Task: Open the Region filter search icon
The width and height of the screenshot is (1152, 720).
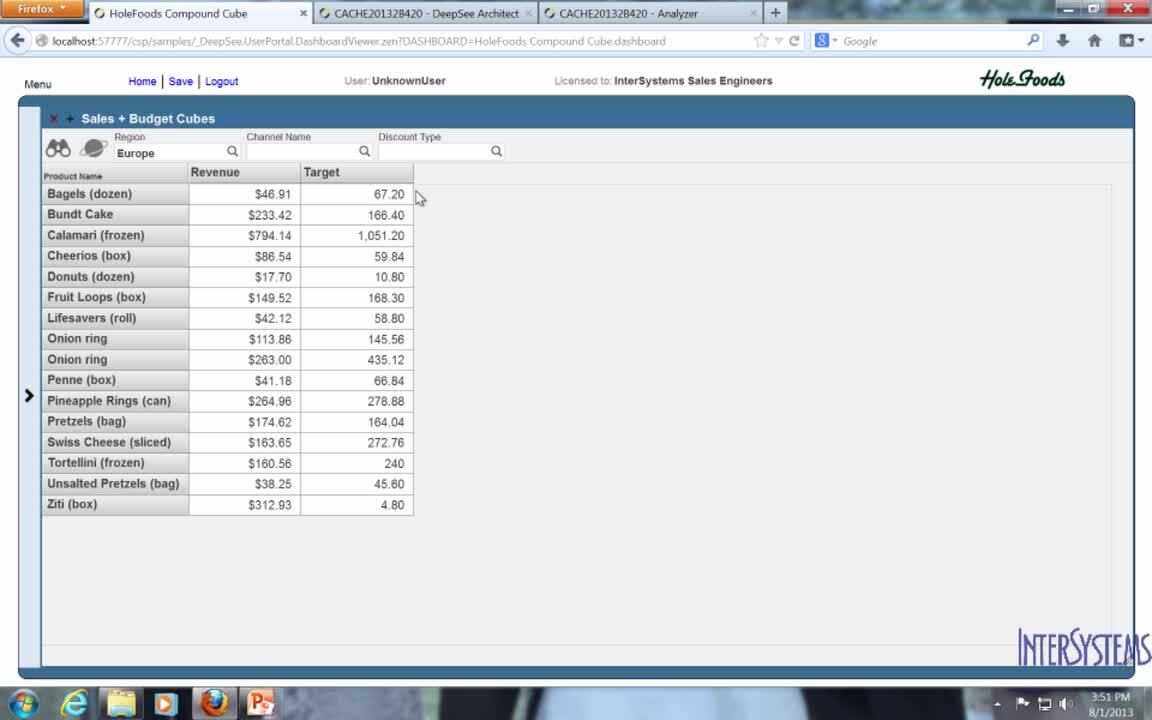Action: [x=232, y=152]
